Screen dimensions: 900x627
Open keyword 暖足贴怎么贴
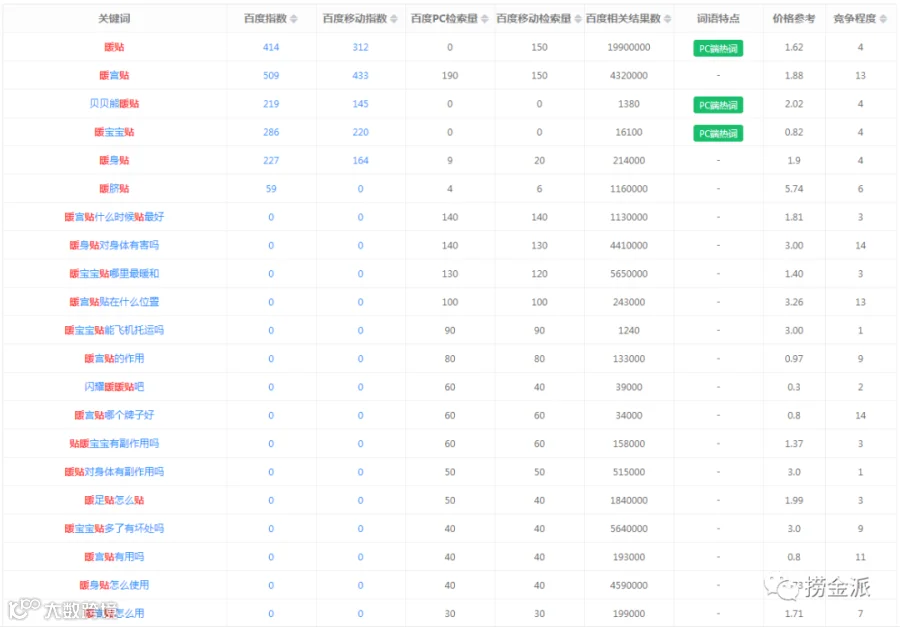[114, 500]
